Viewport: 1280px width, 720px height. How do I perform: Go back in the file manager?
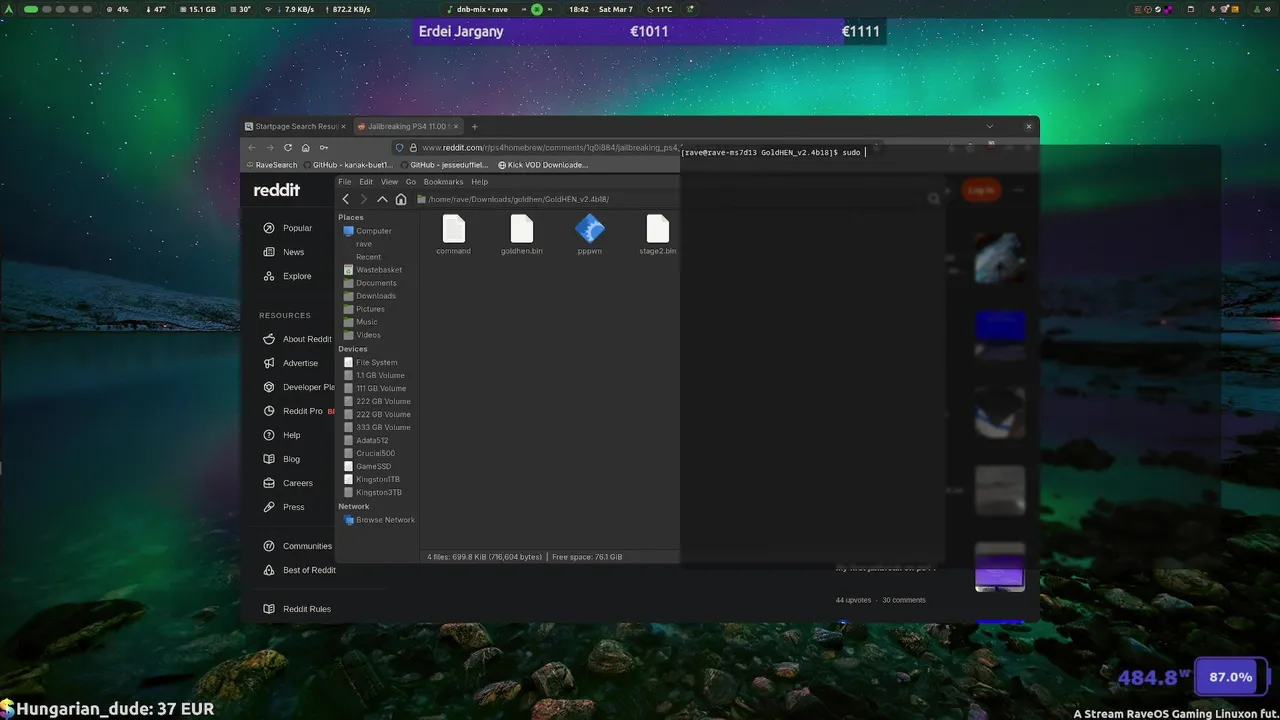click(x=346, y=199)
